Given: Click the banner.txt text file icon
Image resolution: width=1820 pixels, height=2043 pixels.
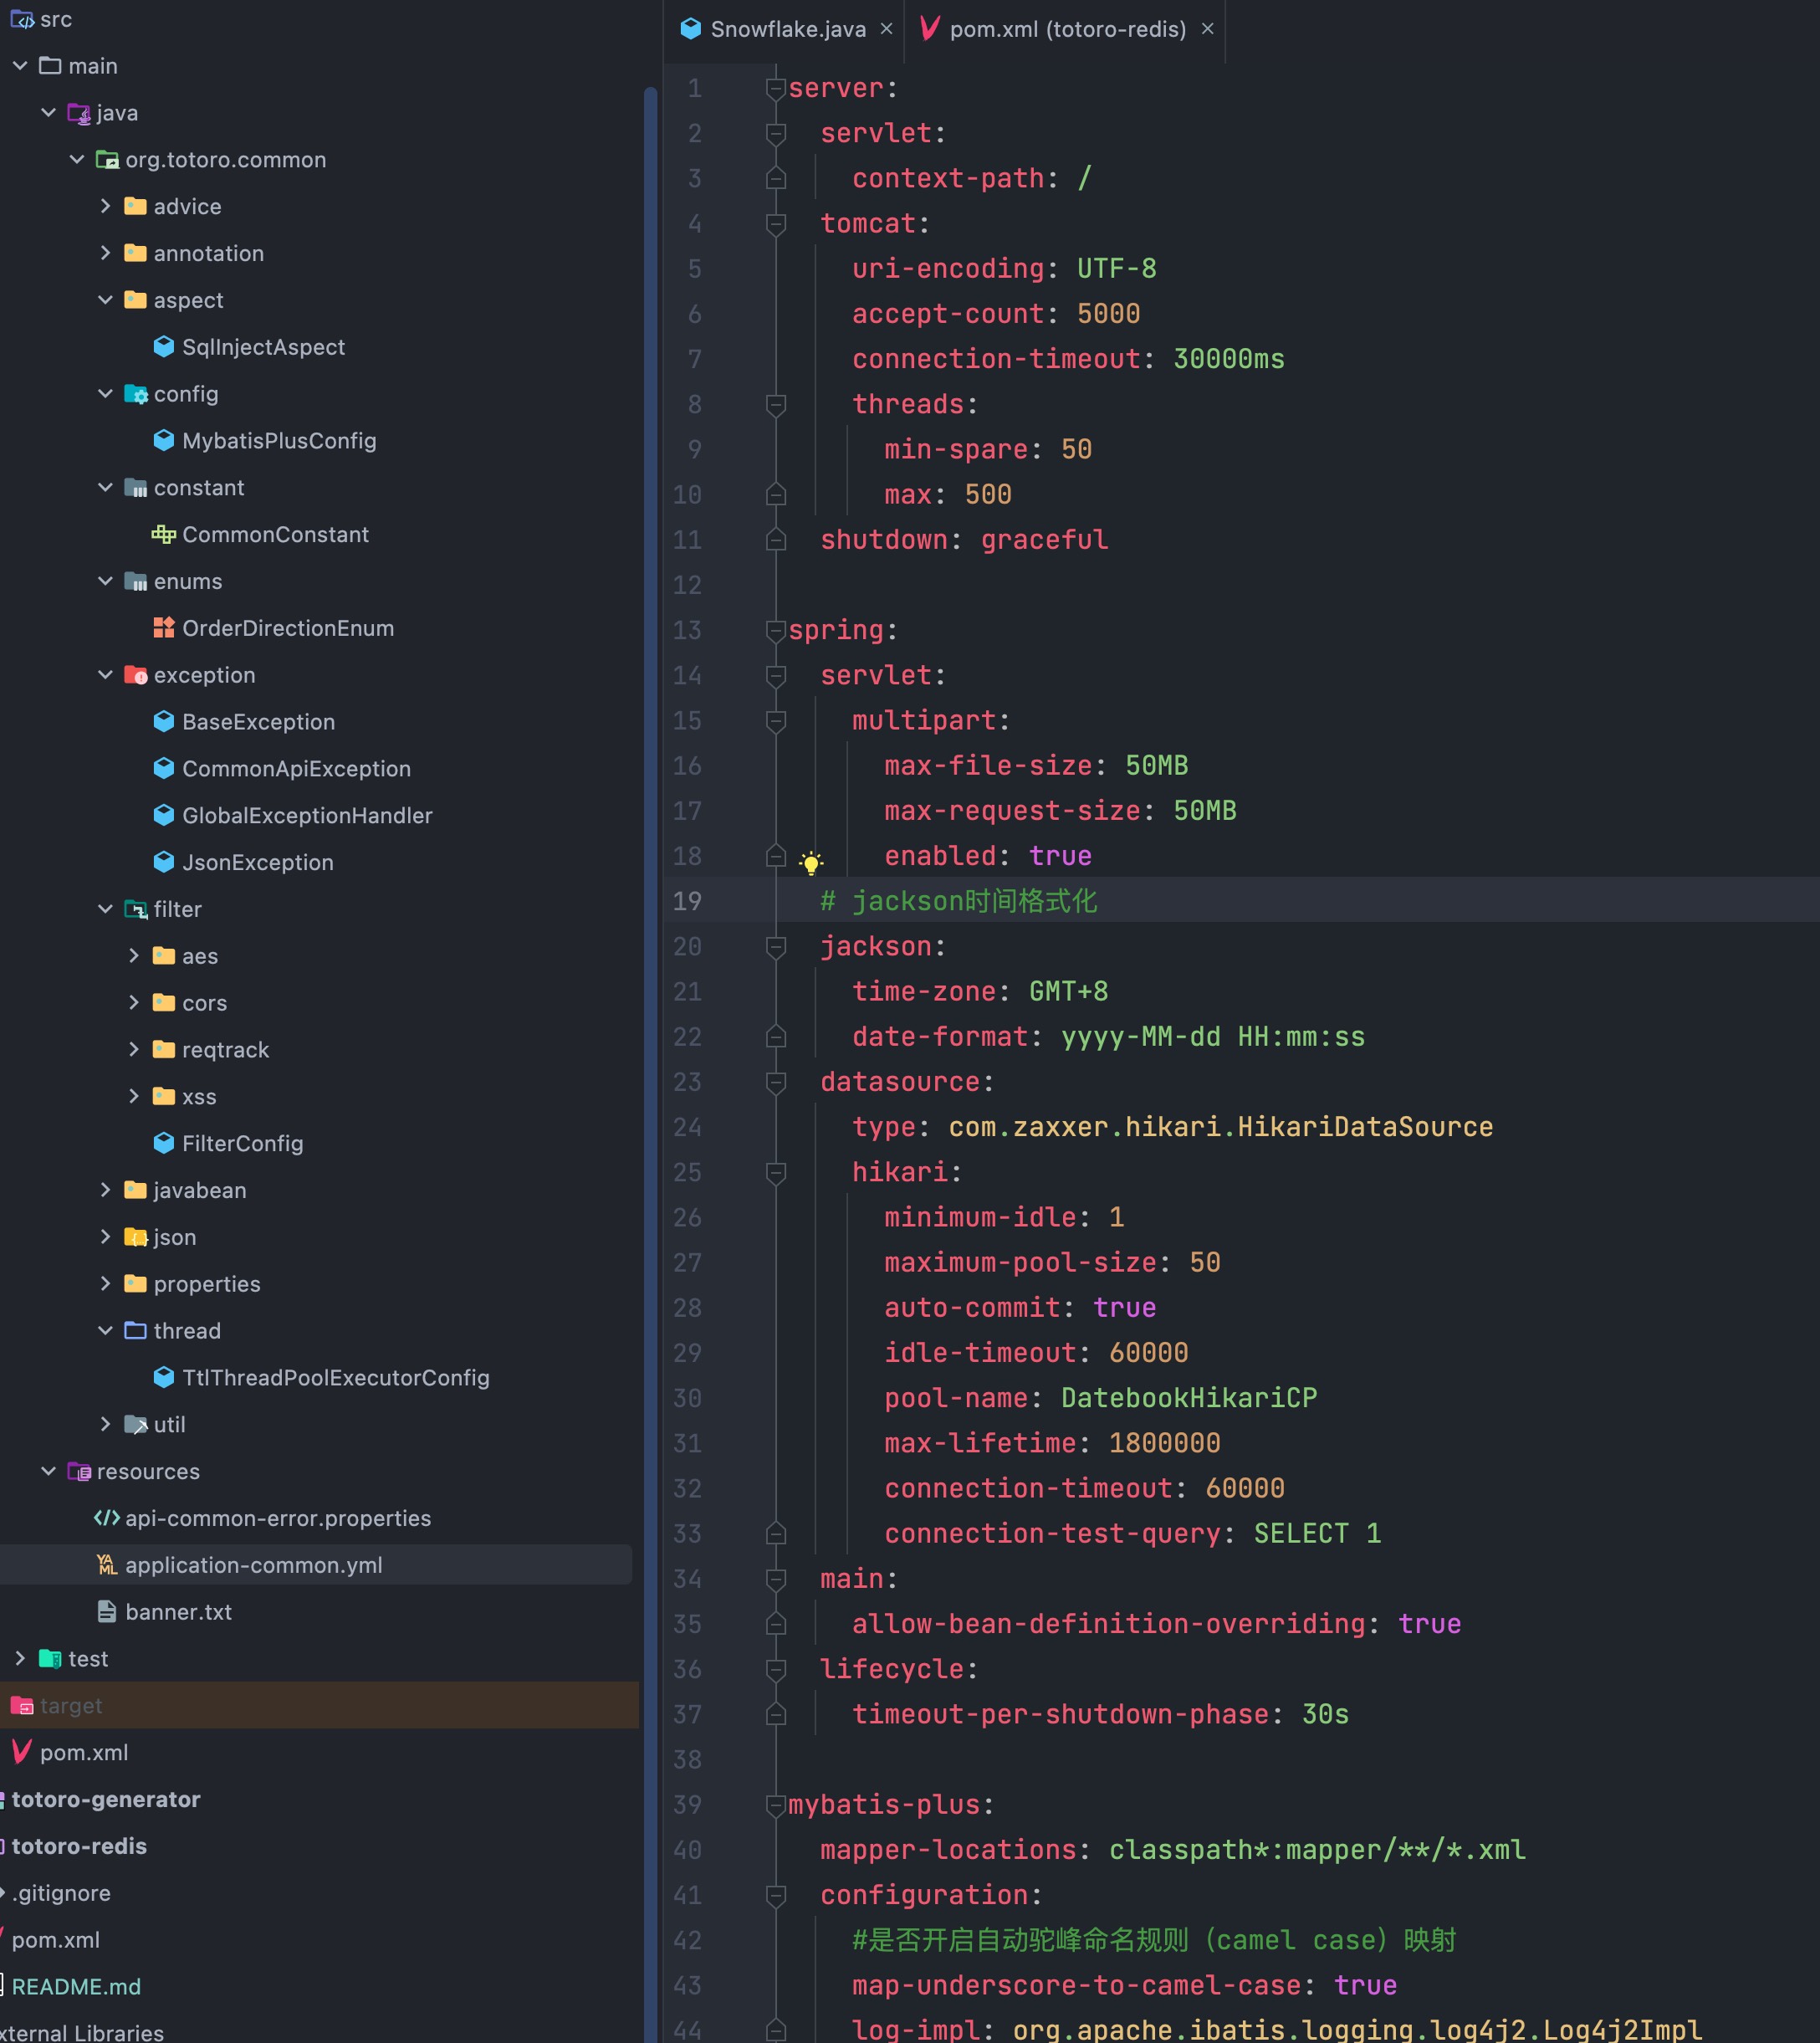Looking at the screenshot, I should coord(107,1611).
